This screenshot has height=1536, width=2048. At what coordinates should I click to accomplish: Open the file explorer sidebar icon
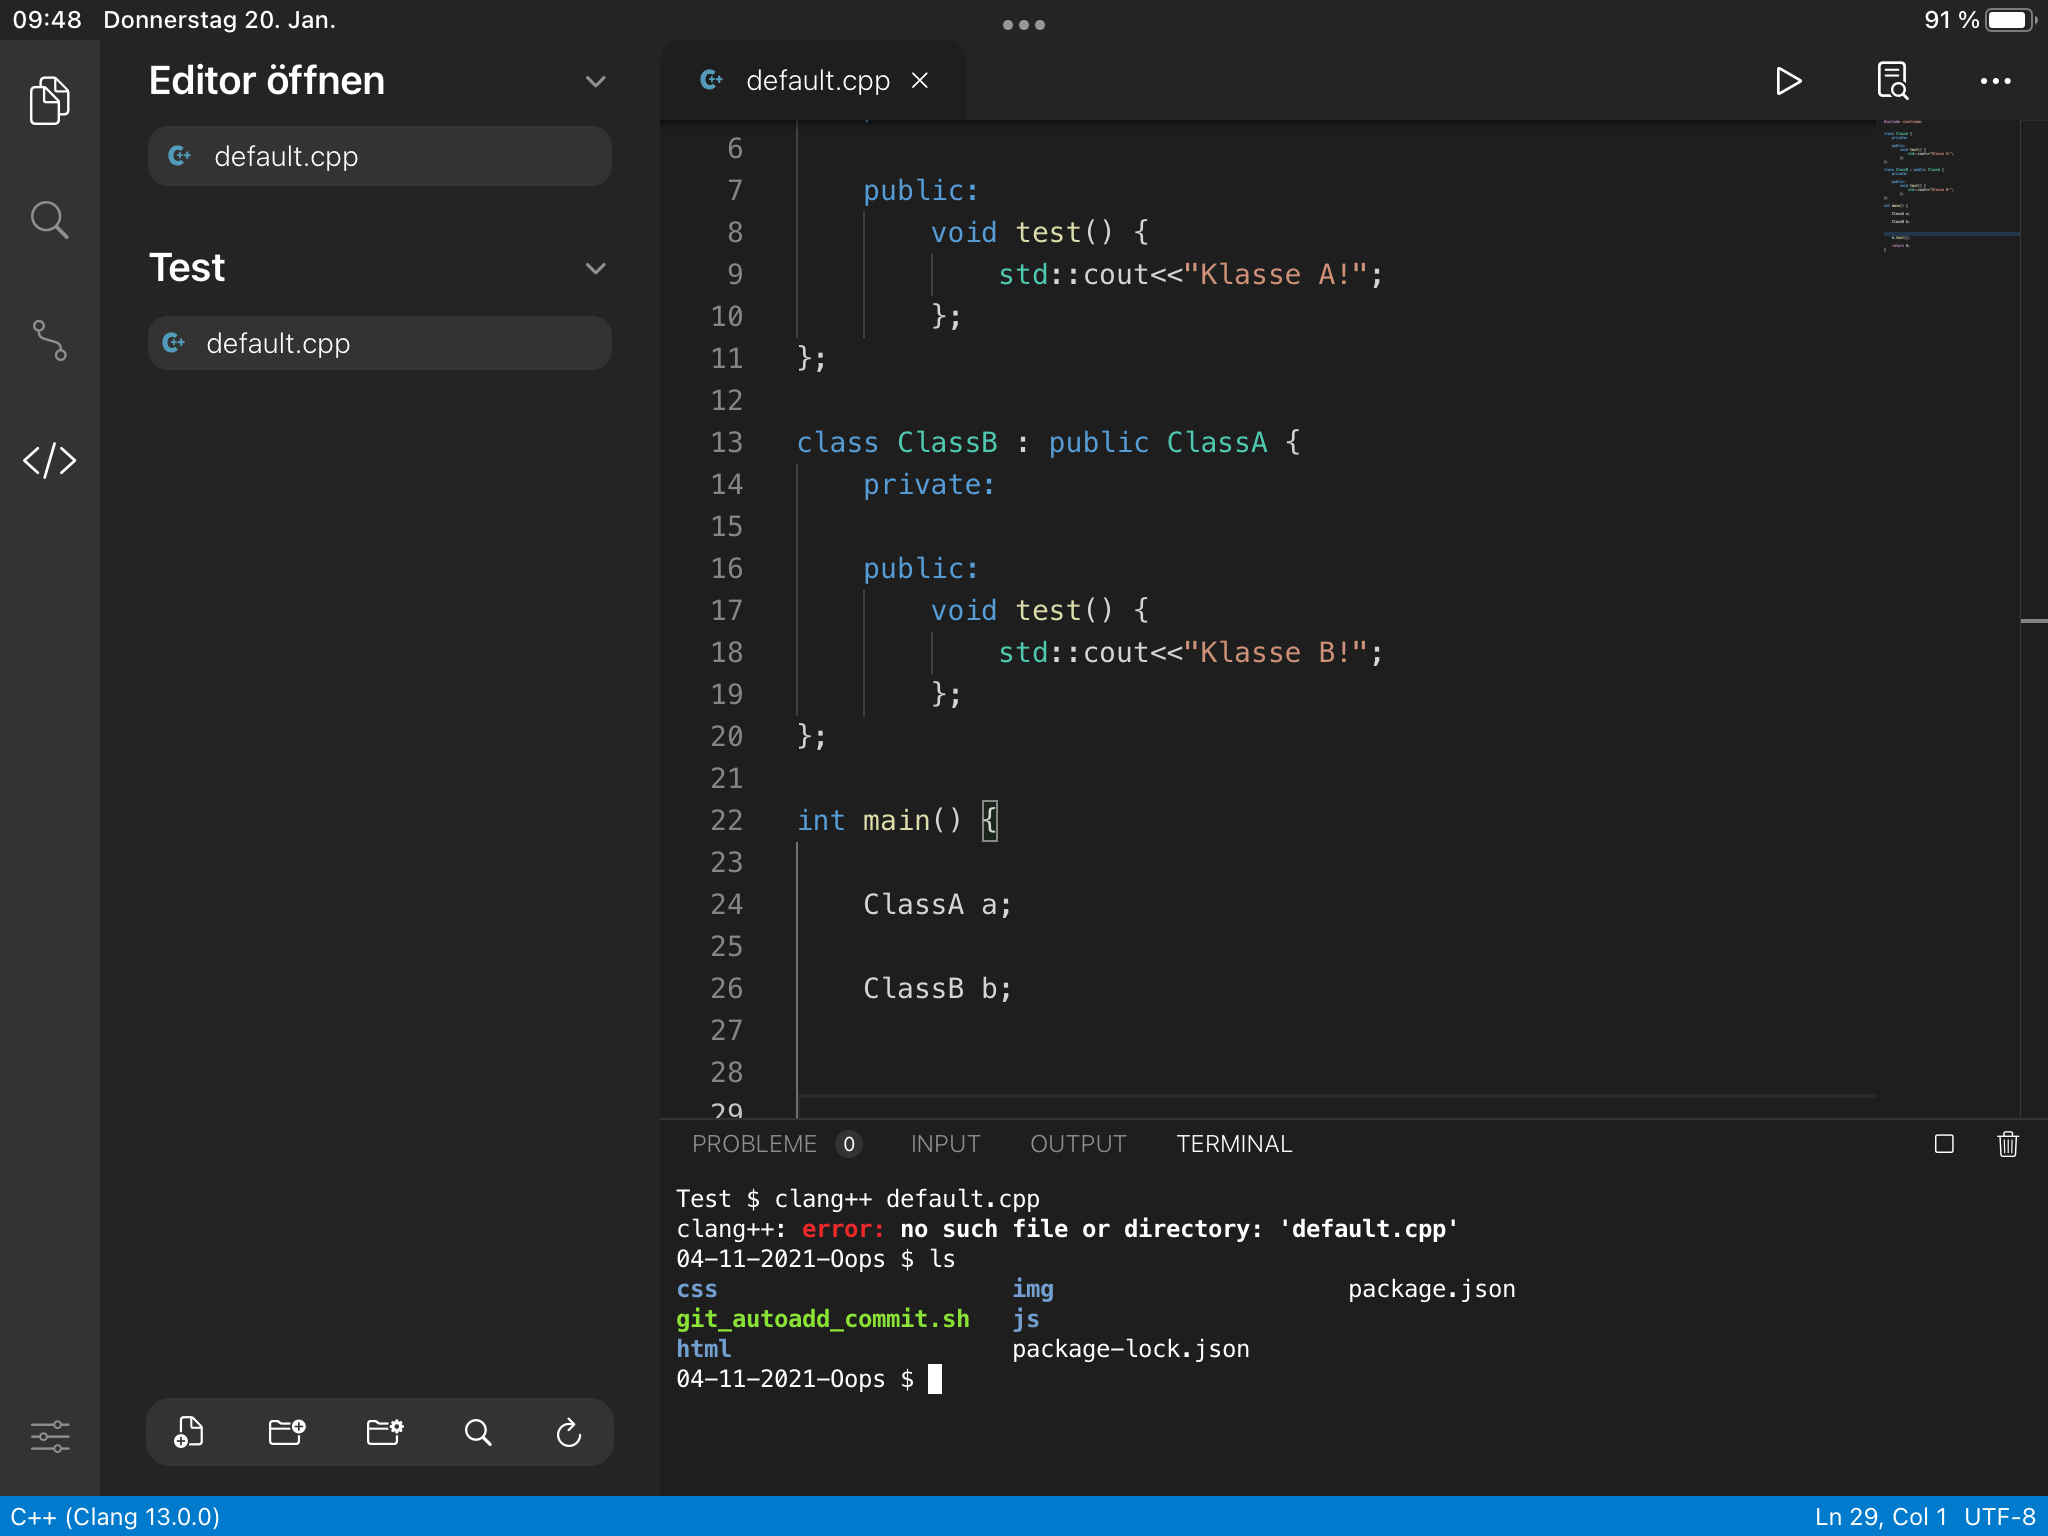click(x=49, y=100)
